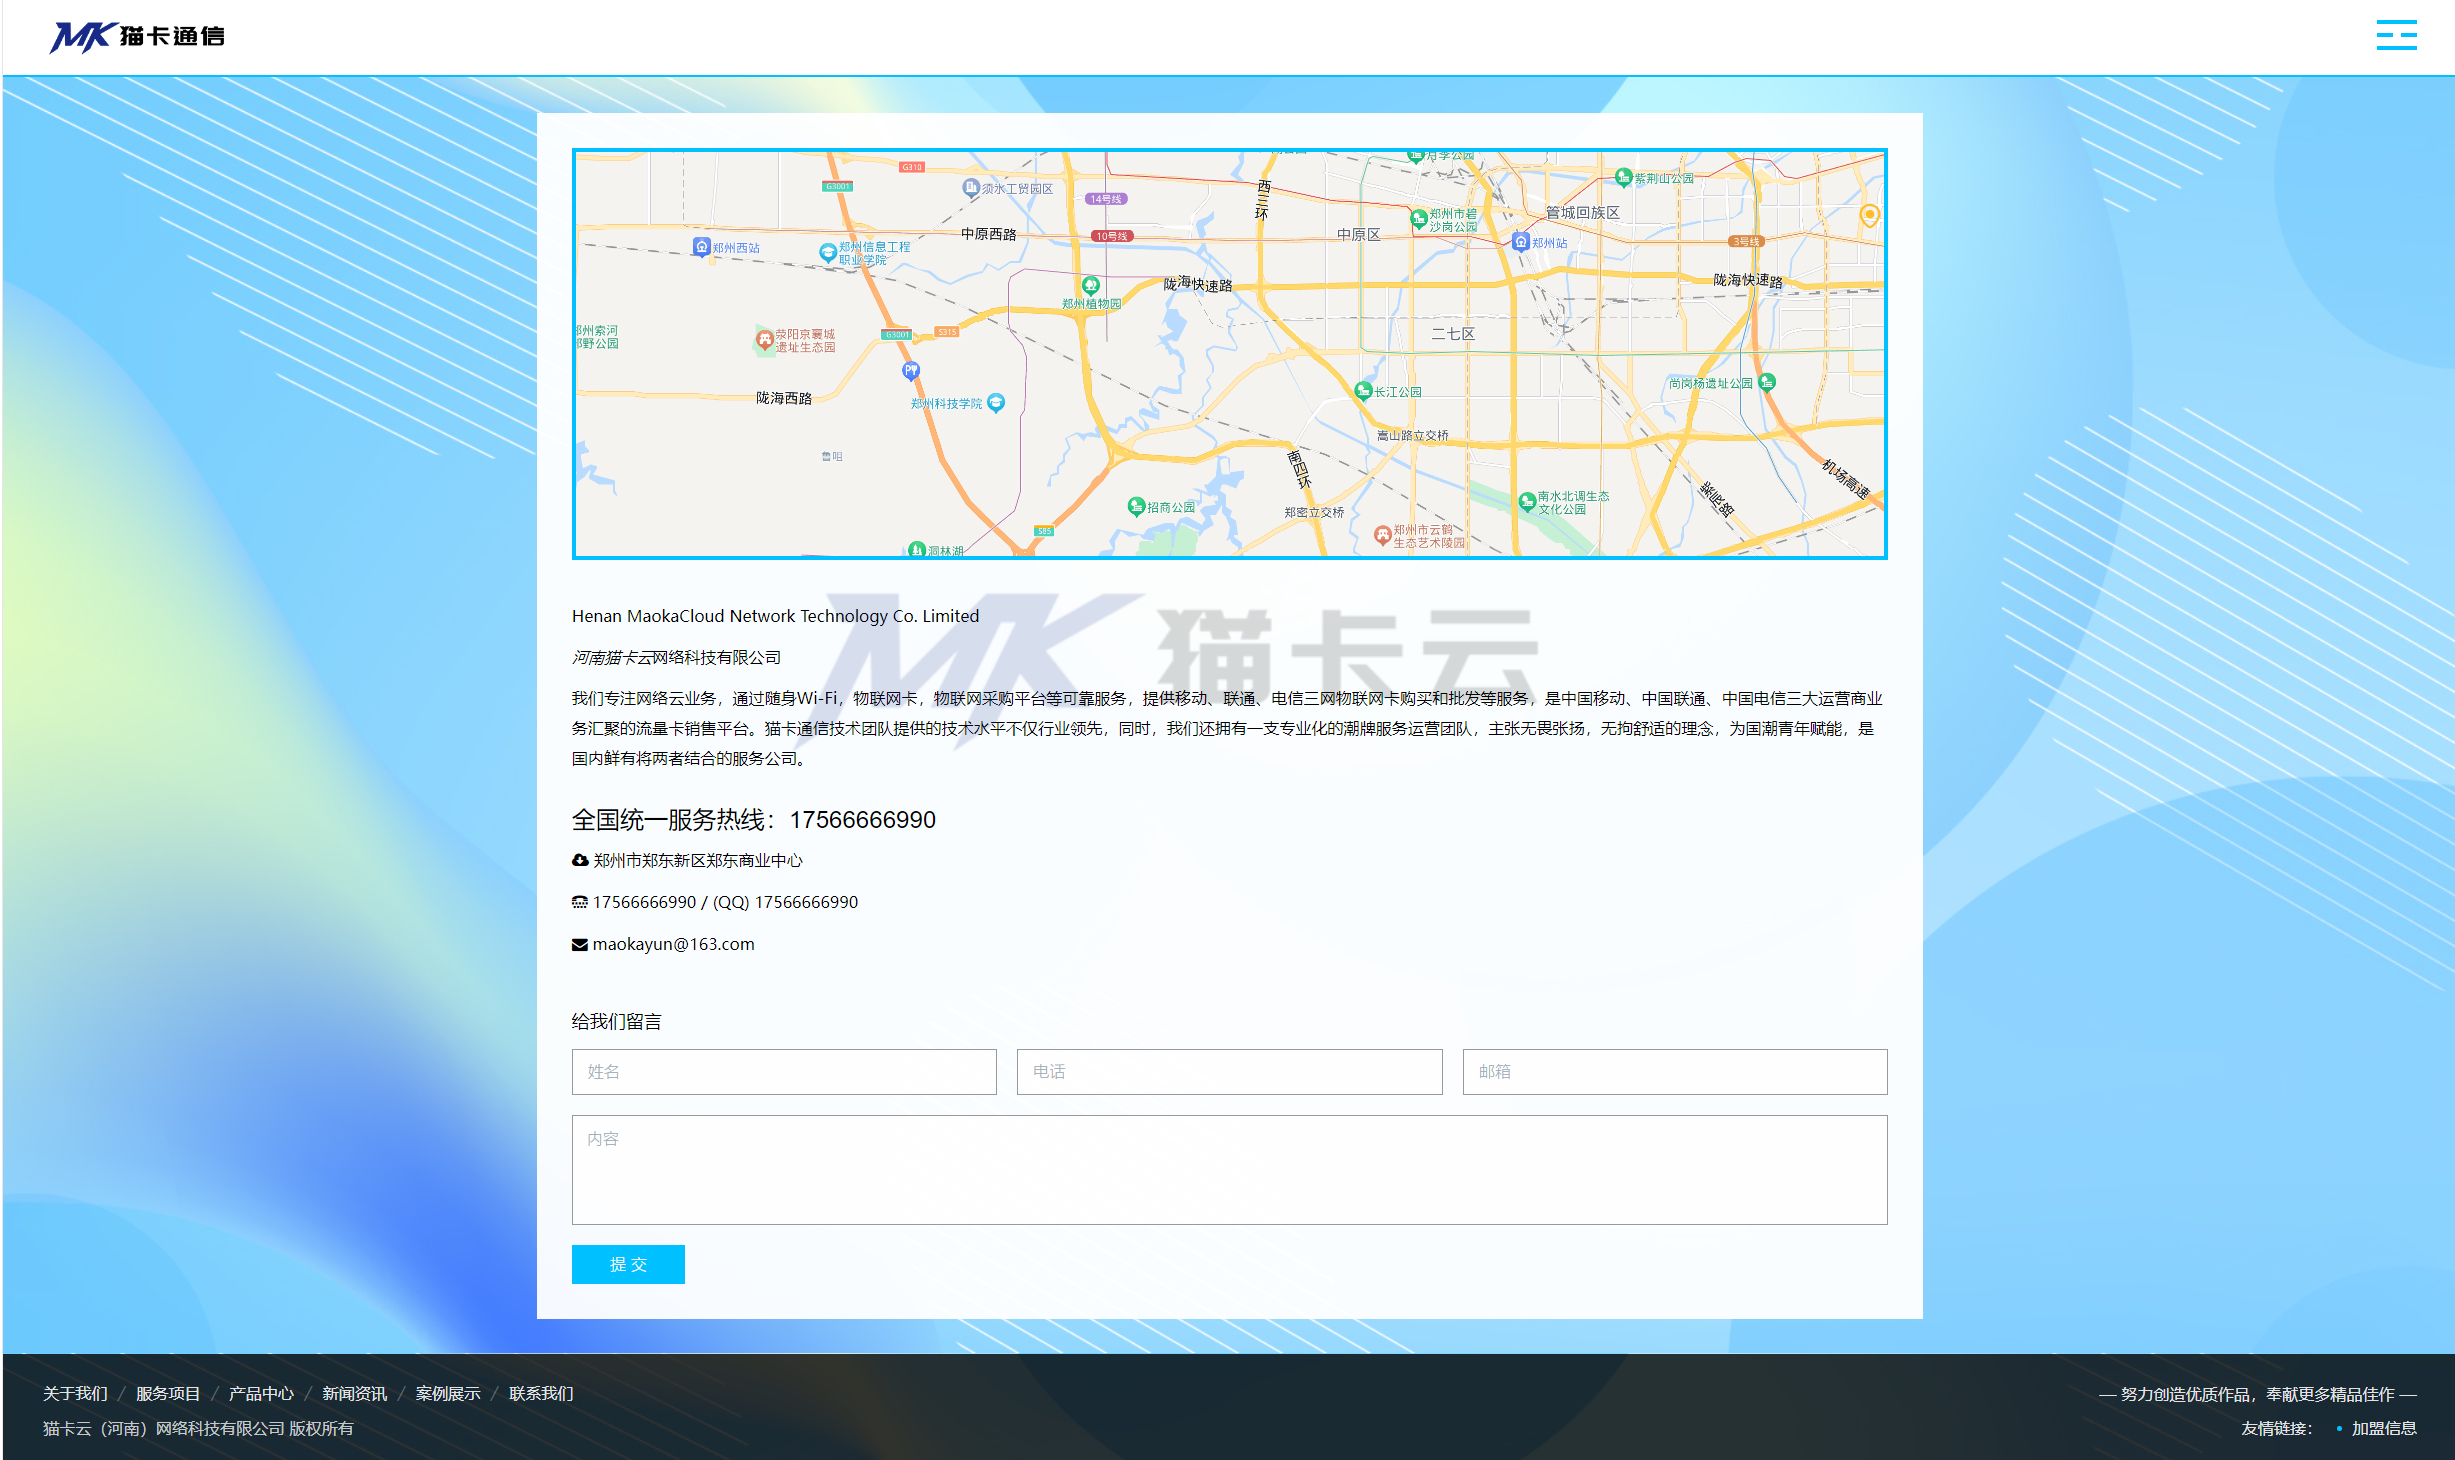Screen dimensions: 2455x1460
Task: Submit the form with 提交 button
Action: [x=628, y=1264]
